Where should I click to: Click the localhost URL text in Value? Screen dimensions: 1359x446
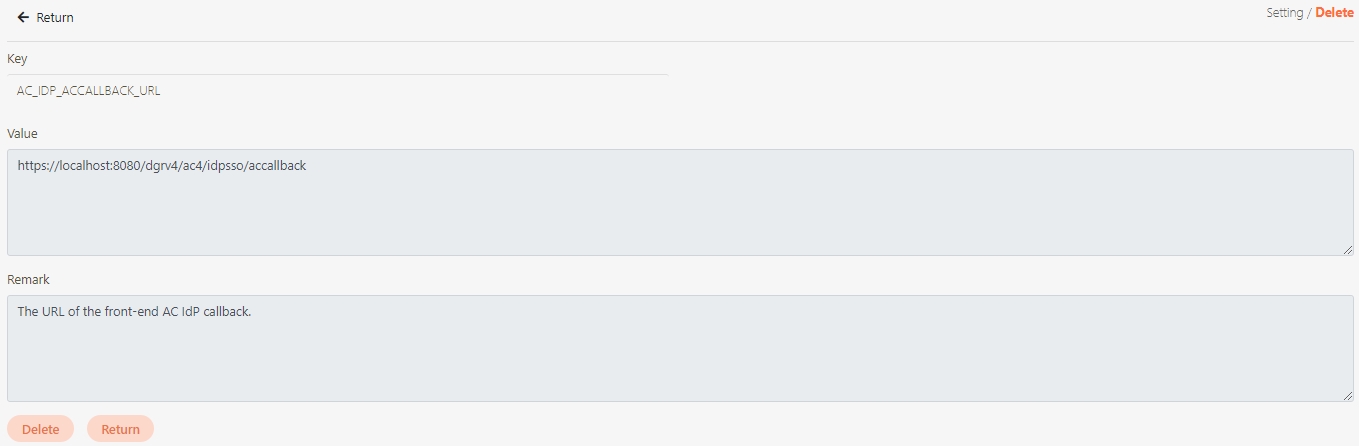pos(161,166)
